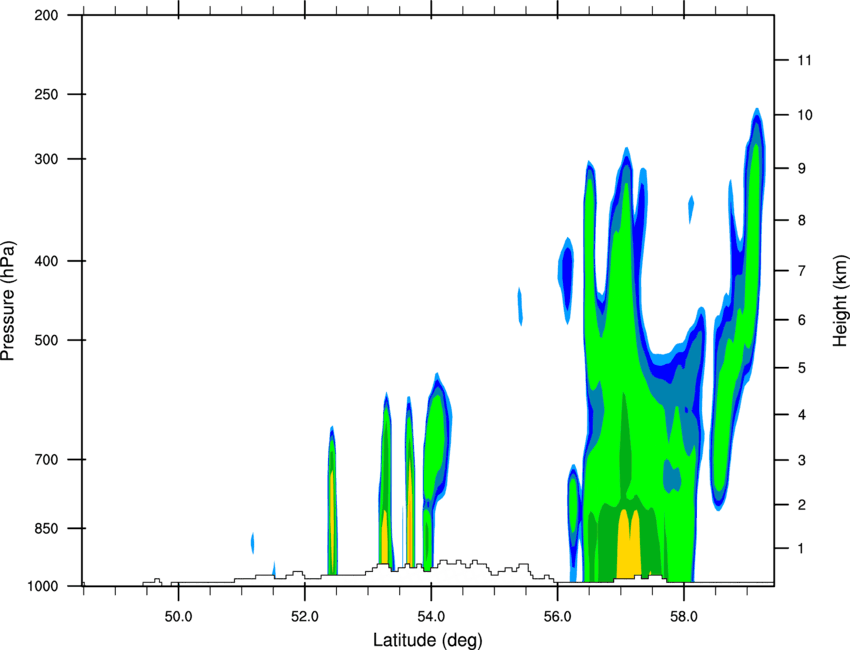The height and width of the screenshot is (650, 850).
Task: Click the 1 km height label
Action: pos(801,549)
